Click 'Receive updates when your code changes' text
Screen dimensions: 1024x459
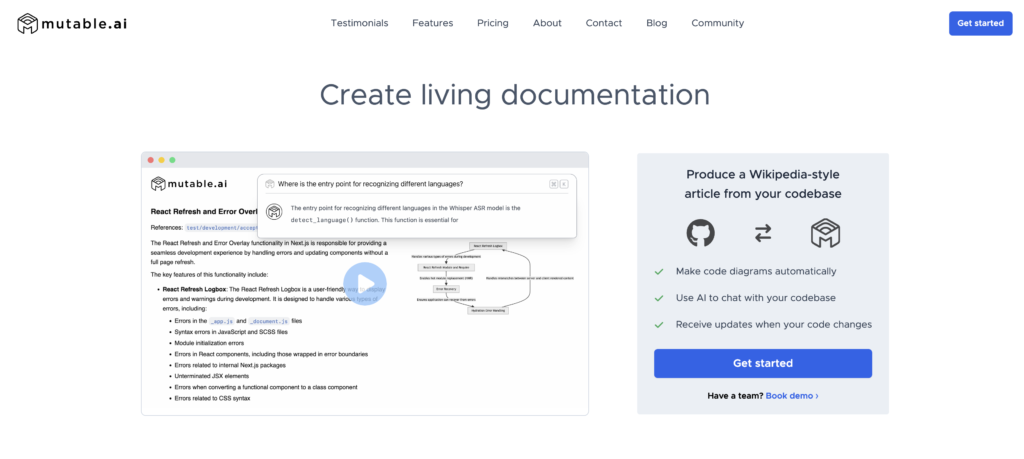(774, 324)
